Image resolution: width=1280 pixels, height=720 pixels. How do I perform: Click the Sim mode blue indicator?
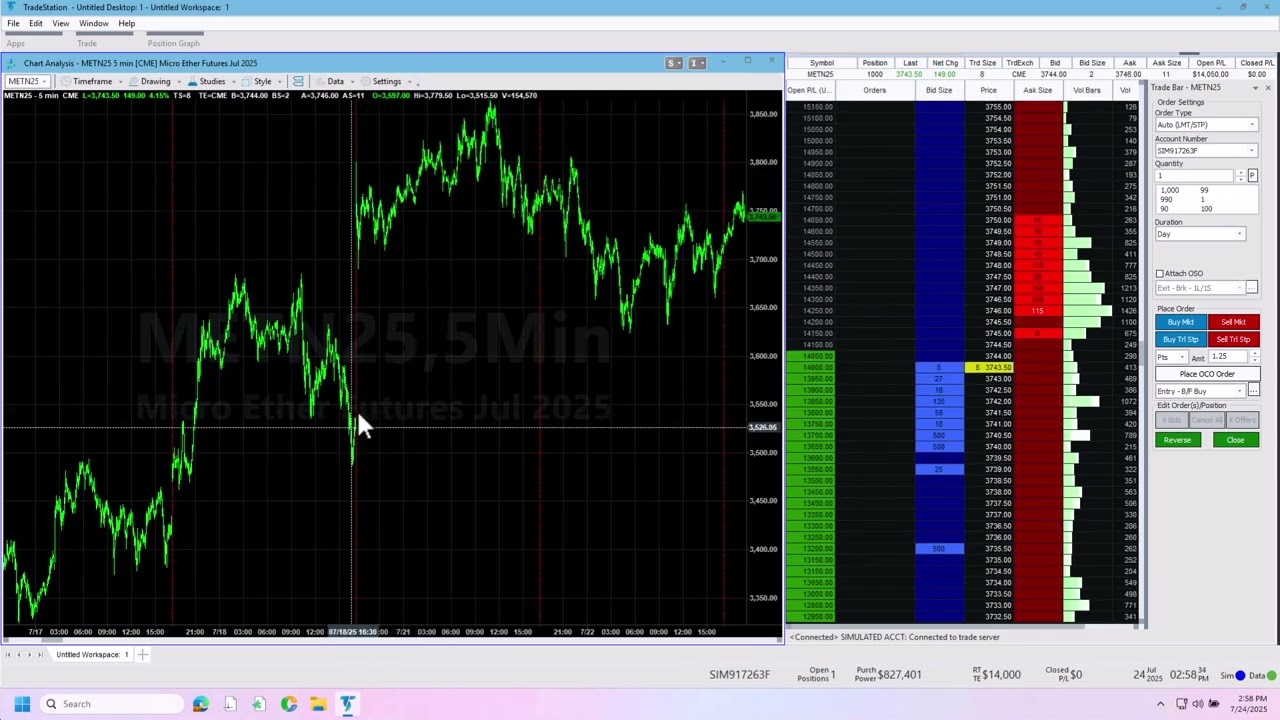tap(1240, 675)
